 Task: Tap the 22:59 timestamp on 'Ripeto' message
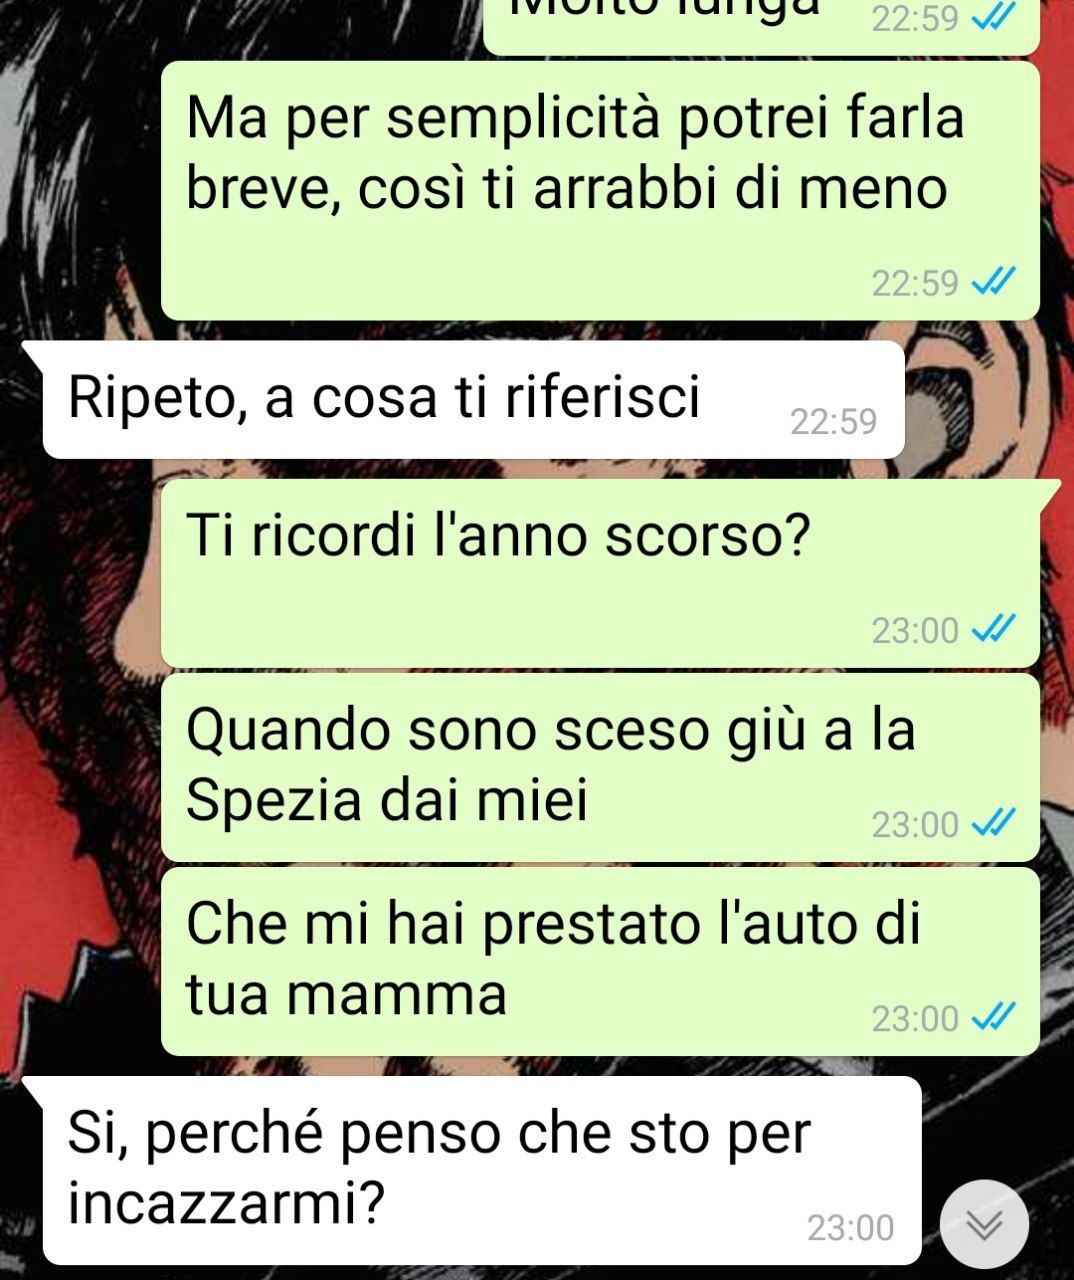(x=833, y=421)
